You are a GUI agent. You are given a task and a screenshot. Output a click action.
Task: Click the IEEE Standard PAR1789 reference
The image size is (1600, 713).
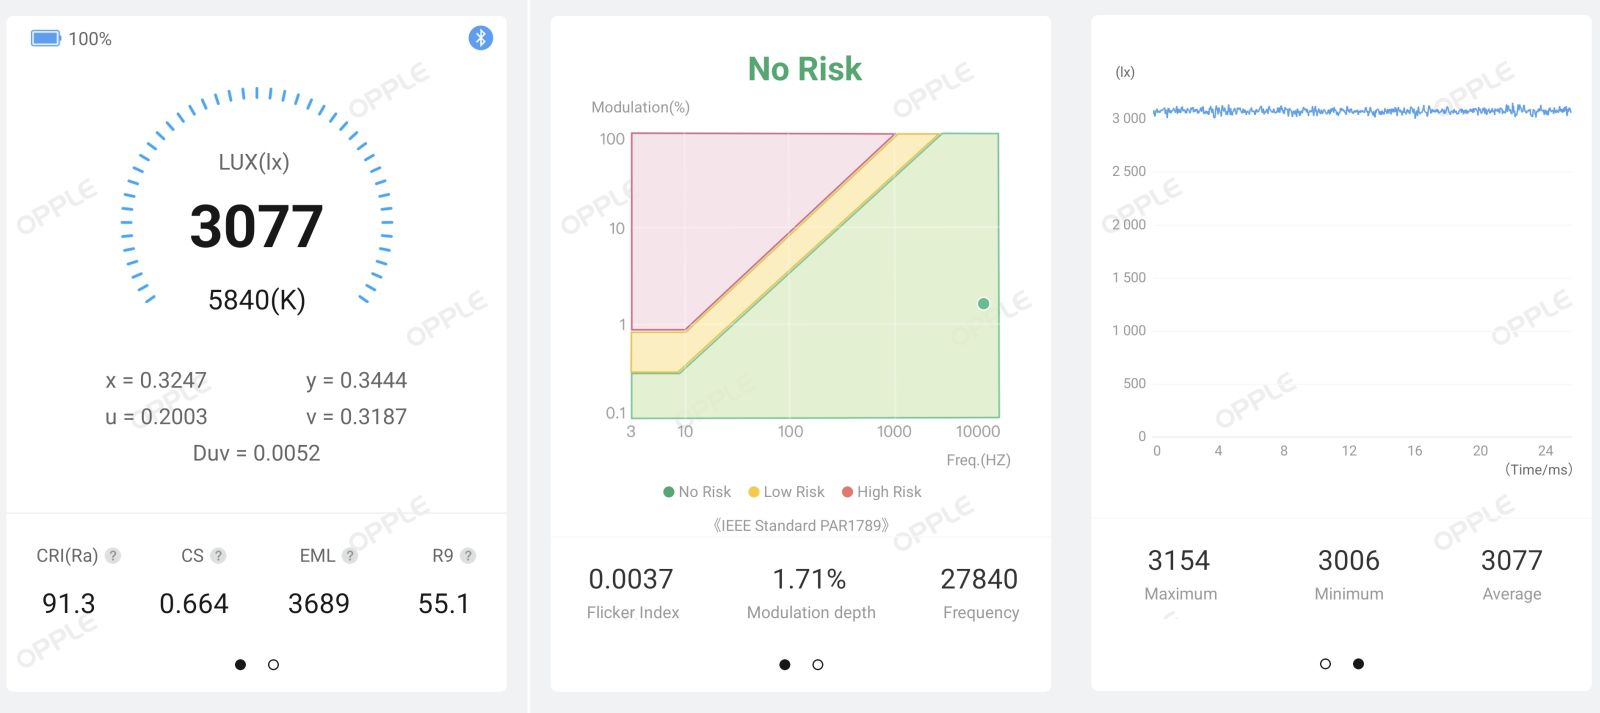(800, 526)
